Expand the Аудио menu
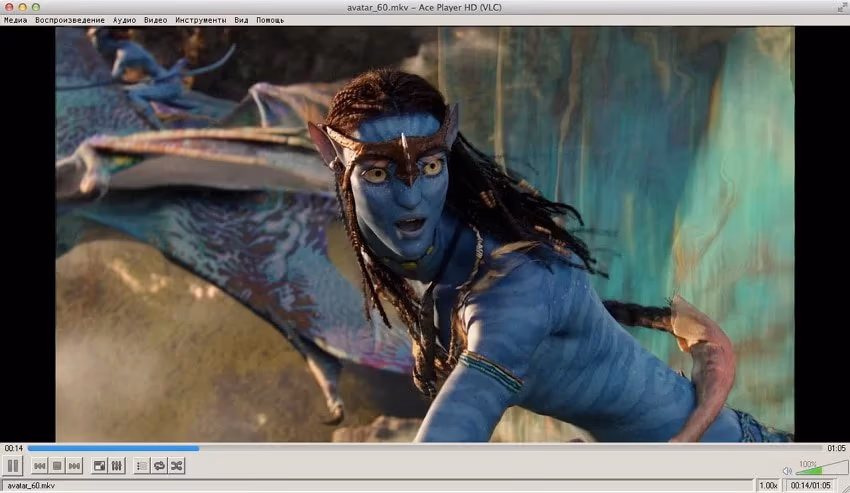 (124, 20)
